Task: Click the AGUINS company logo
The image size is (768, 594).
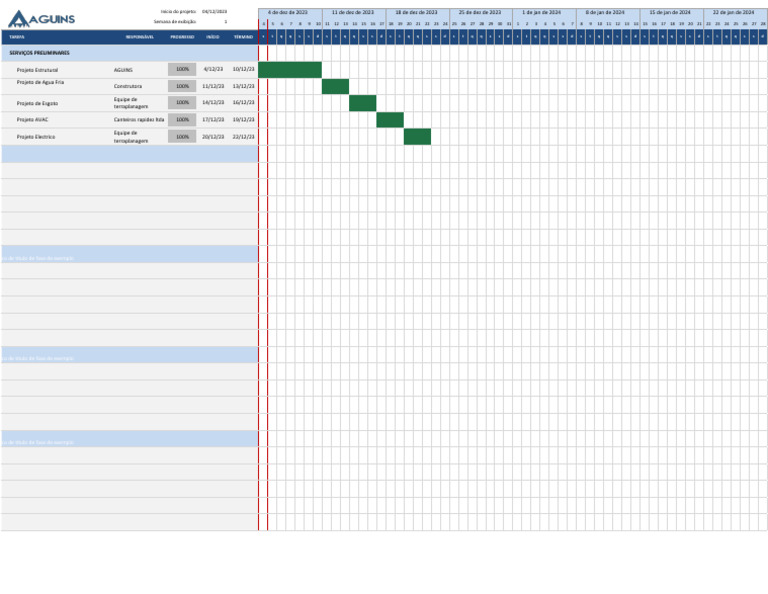Action: pyautogui.click(x=42, y=19)
